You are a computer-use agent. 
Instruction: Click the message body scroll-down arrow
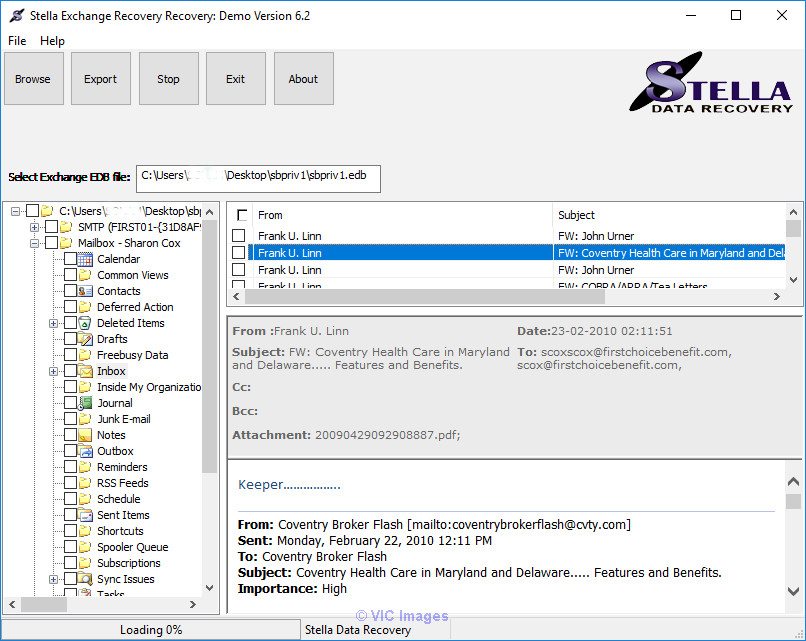[x=794, y=592]
